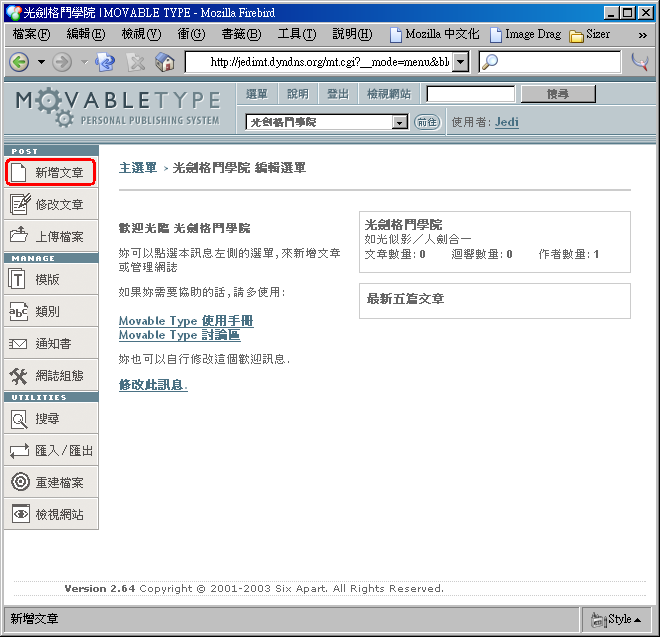Click the 新增文章 new entry icon
Viewport: 660px width, 637px height.
coord(19,172)
